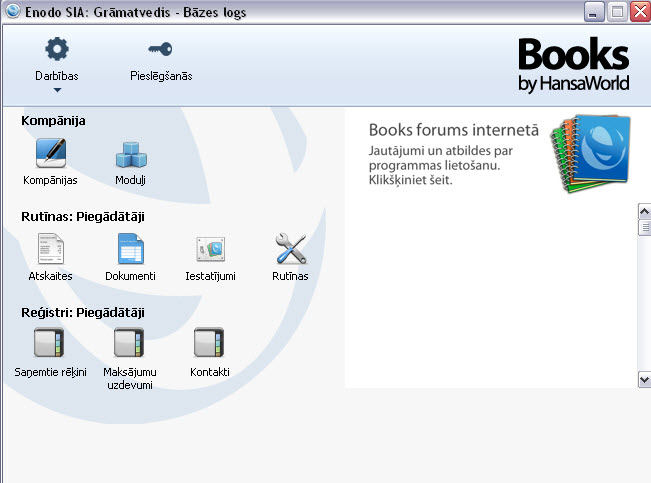
Task: Open the Kontakti register icon
Action: tap(209, 343)
